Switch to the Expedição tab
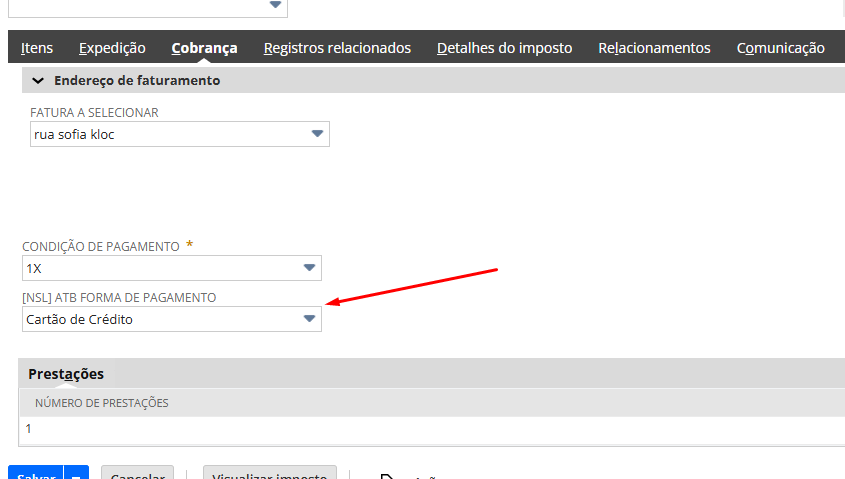Image resolution: width=845 pixels, height=479 pixels. click(x=112, y=48)
